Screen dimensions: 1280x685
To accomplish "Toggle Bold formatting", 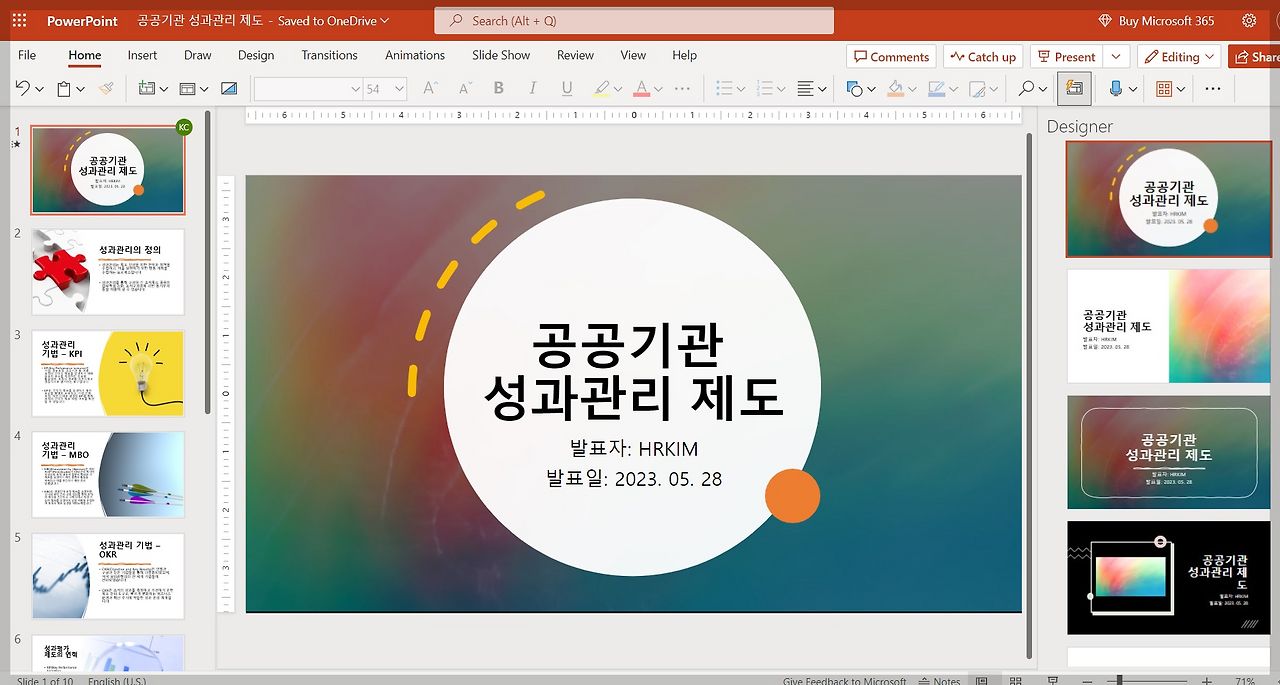I will 498,89.
